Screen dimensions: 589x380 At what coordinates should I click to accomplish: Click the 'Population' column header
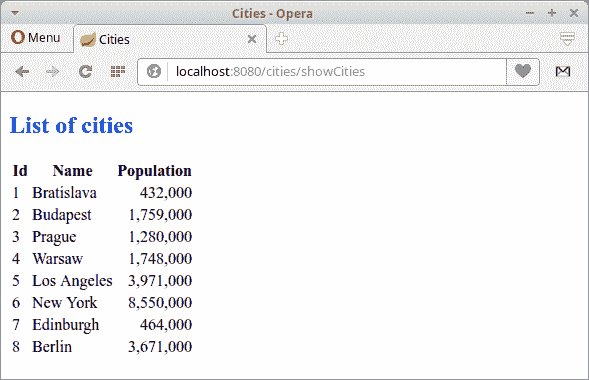pyautogui.click(x=155, y=171)
